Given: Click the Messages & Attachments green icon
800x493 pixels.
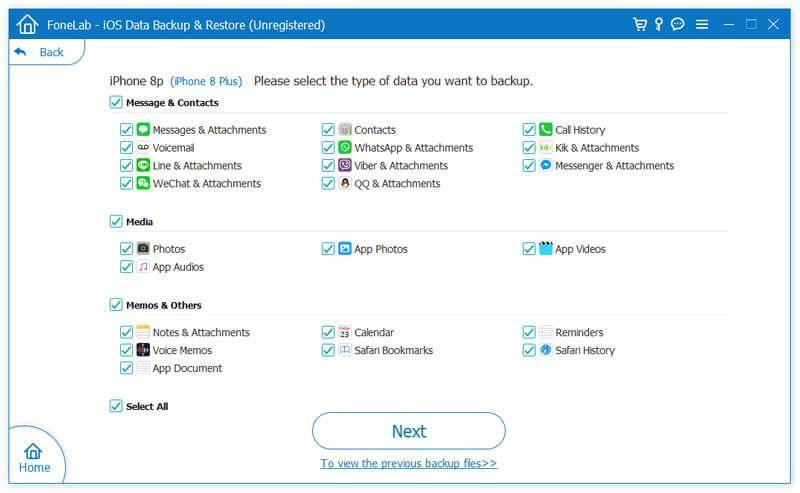Looking at the screenshot, I should [x=143, y=129].
